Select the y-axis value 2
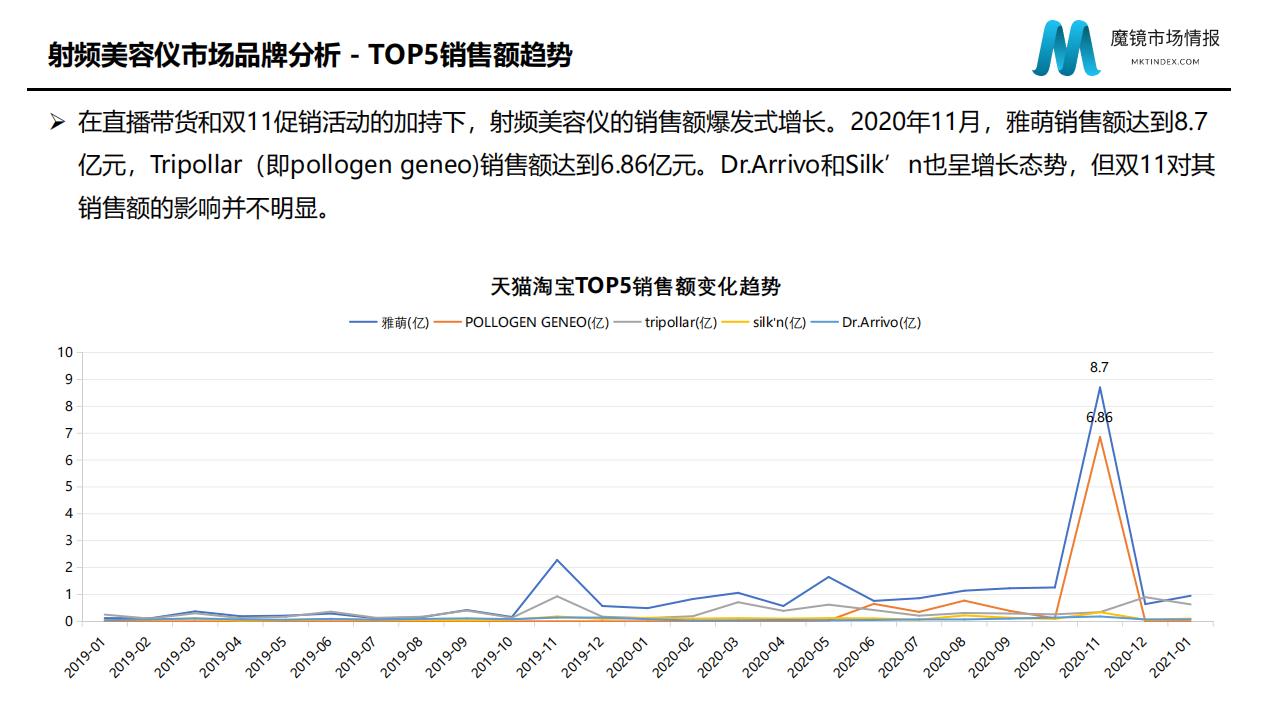Image resolution: width=1280 pixels, height=720 pixels. 70,567
